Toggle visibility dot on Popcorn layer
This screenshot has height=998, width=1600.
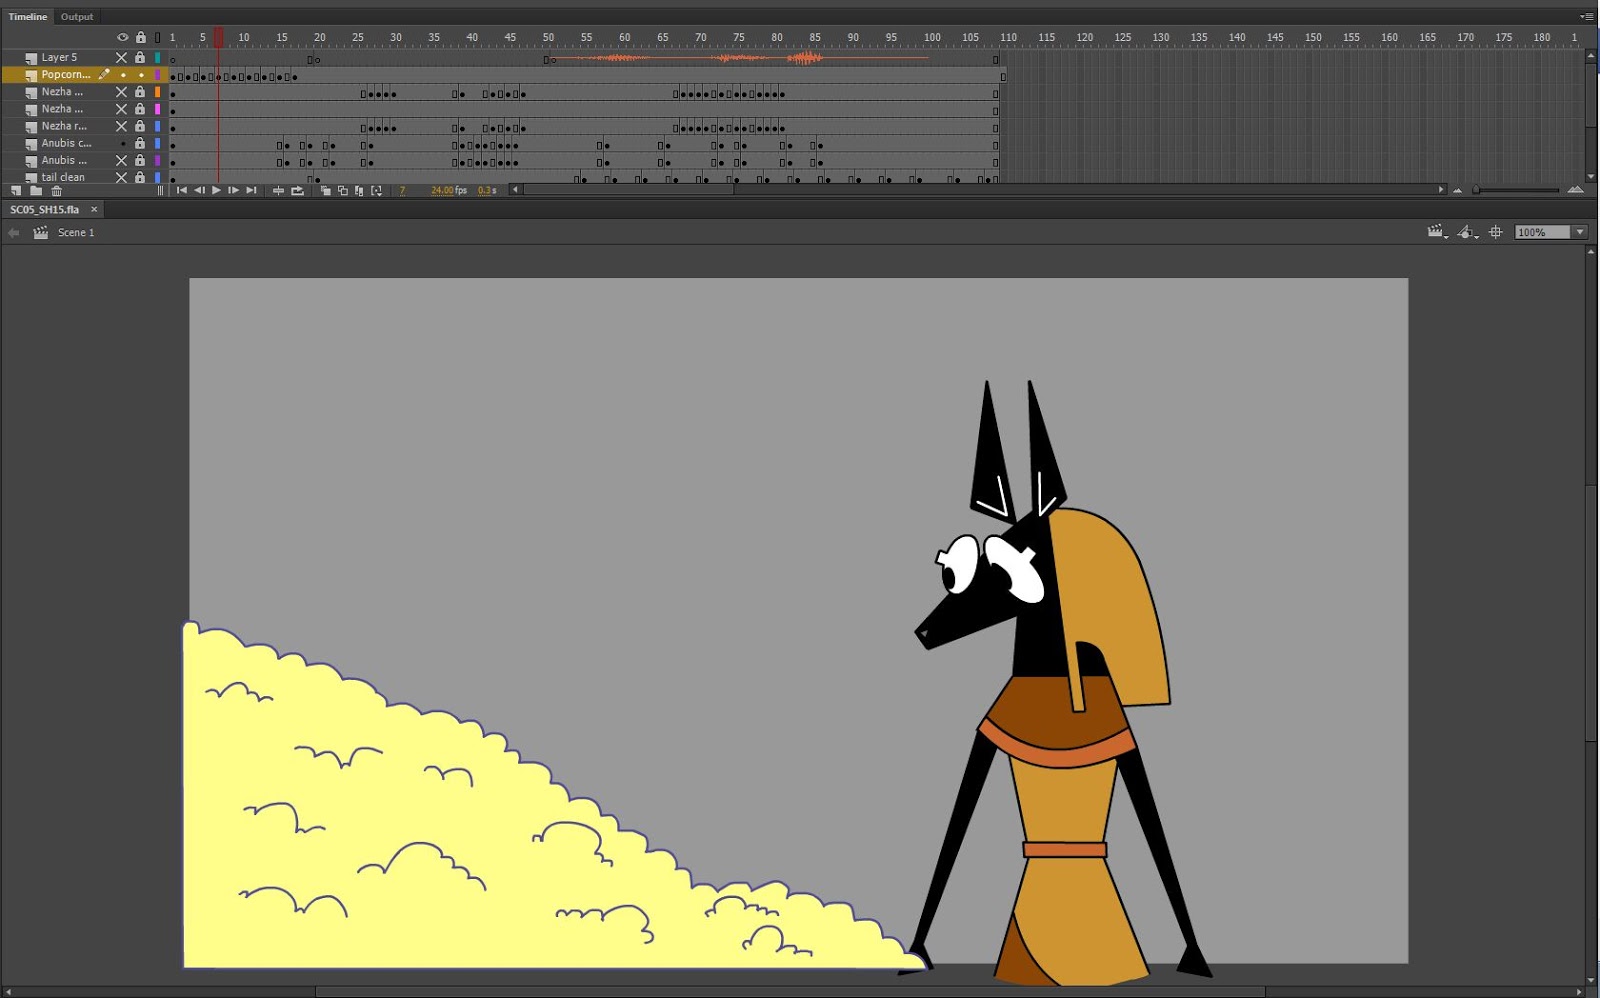pos(123,75)
